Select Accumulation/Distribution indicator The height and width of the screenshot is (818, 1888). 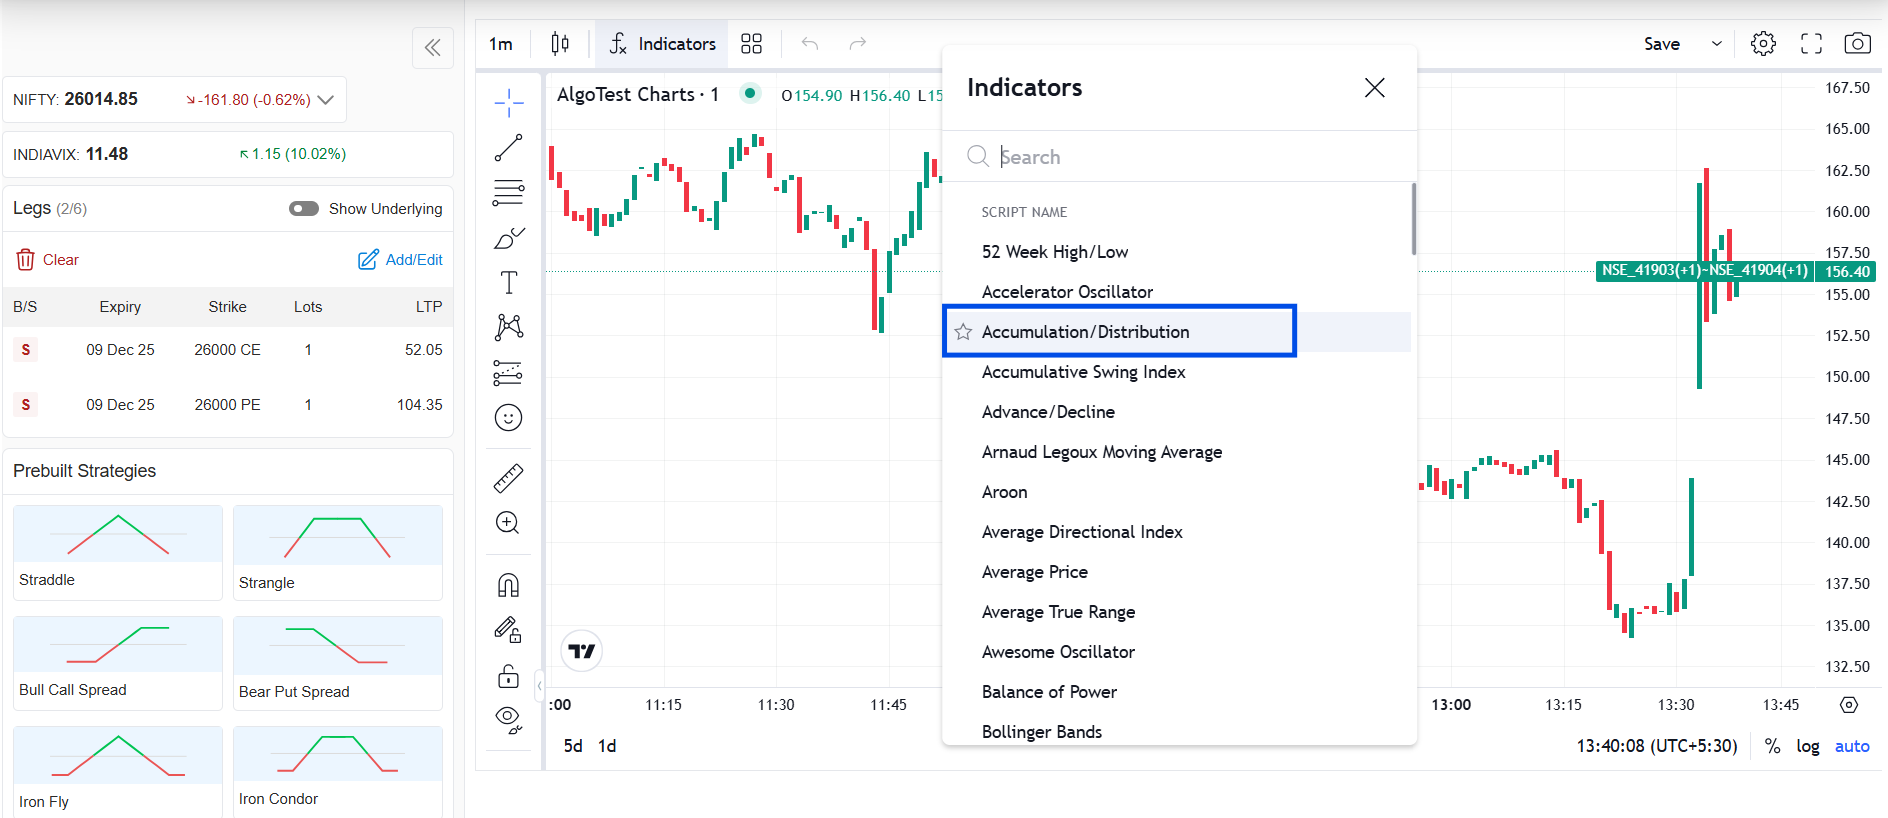tap(1085, 332)
